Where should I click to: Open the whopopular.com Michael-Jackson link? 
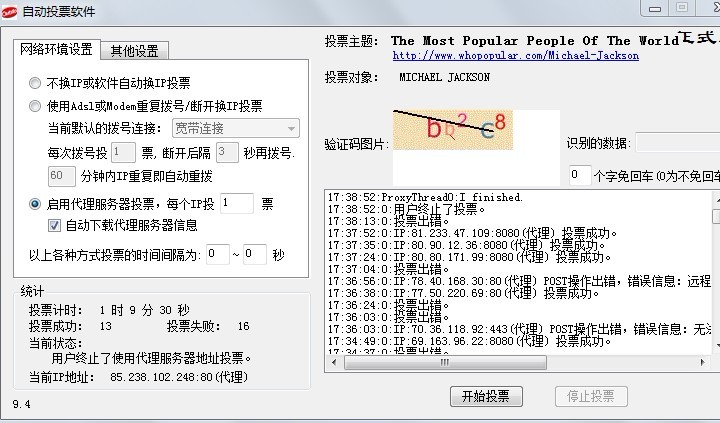click(x=516, y=56)
